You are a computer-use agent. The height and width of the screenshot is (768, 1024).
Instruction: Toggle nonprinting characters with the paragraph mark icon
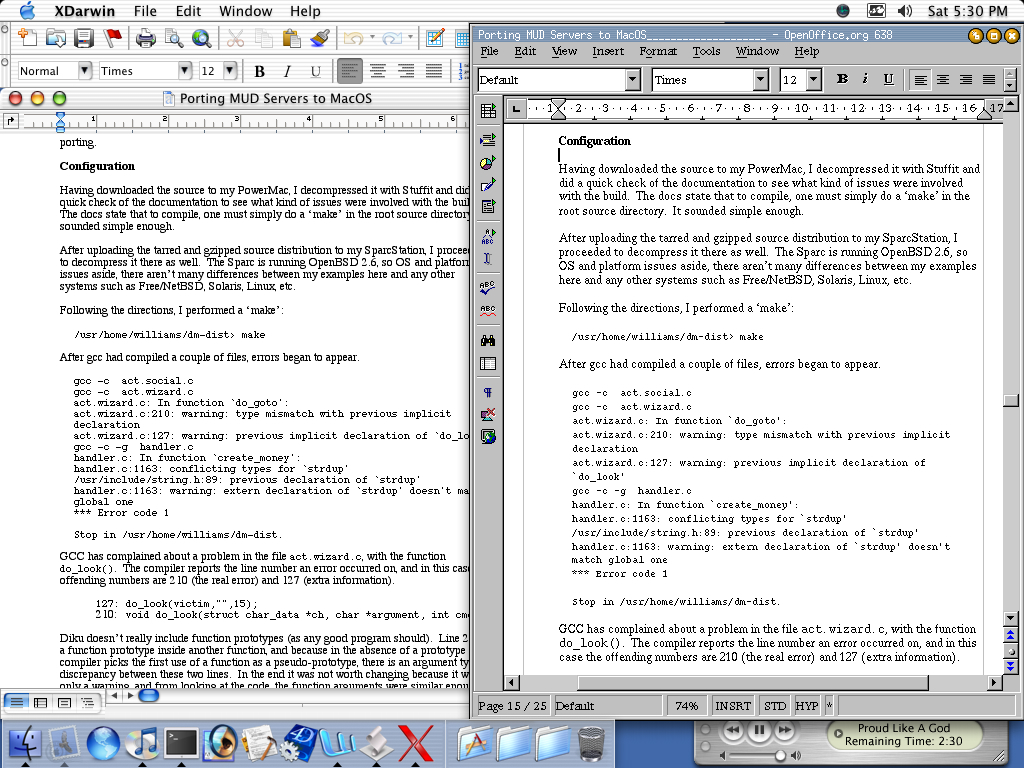(488, 392)
